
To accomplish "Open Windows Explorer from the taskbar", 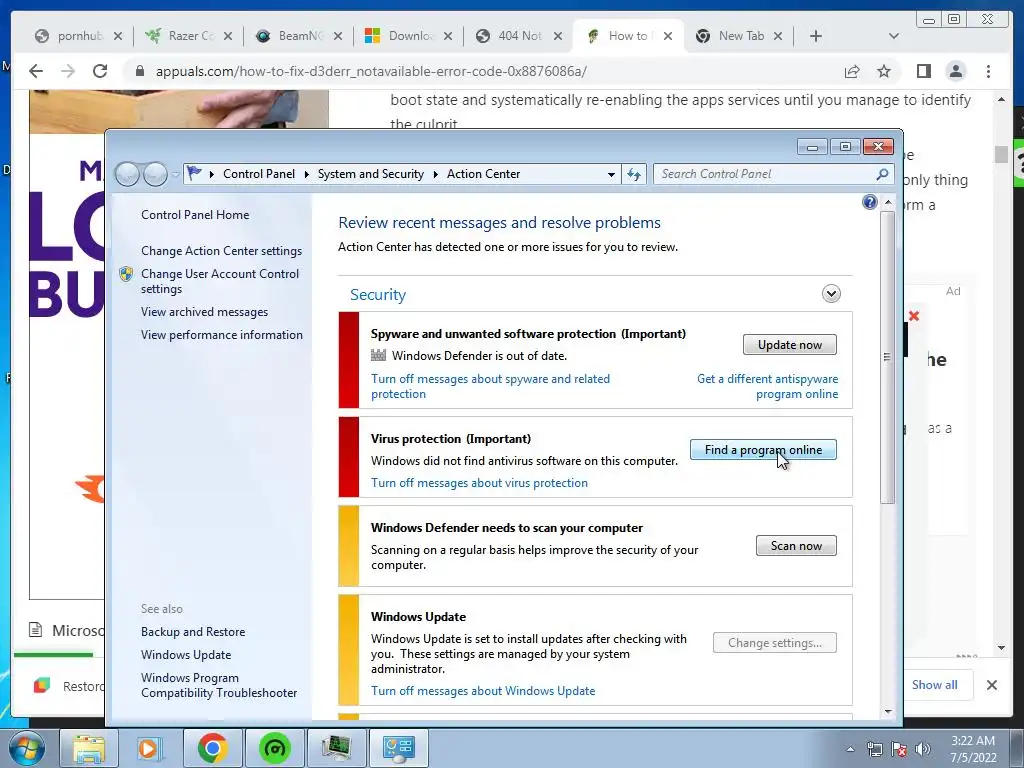I will pos(88,748).
